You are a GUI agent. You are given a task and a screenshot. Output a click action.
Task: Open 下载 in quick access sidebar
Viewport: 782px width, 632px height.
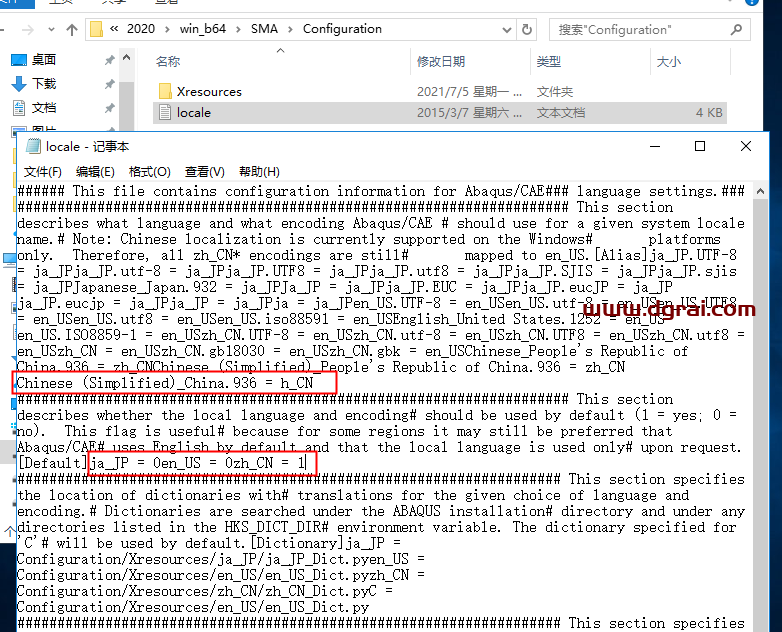(43, 84)
